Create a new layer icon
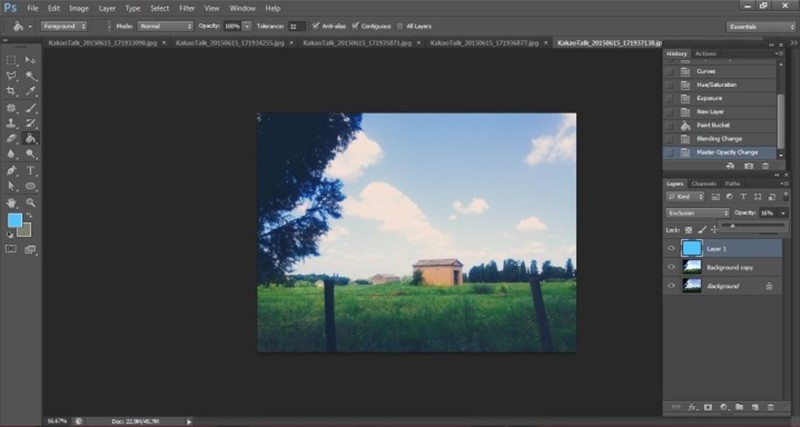800x427 pixels. [x=756, y=407]
